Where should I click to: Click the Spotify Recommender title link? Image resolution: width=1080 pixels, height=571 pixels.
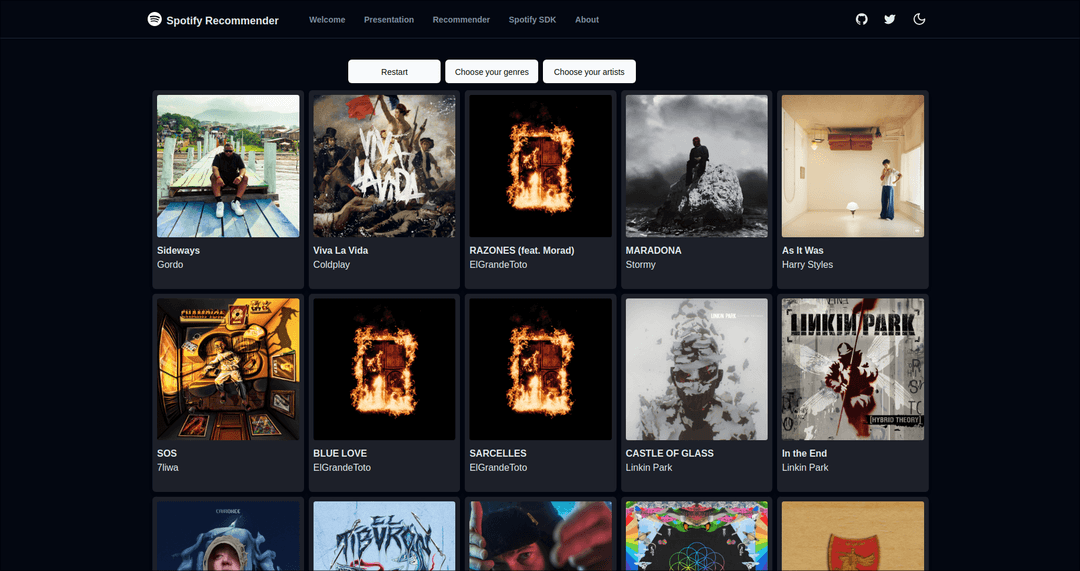click(x=222, y=21)
